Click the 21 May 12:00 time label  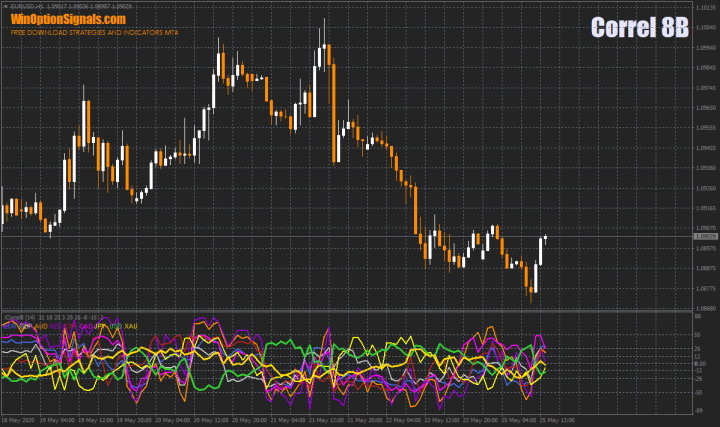pyautogui.click(x=328, y=421)
